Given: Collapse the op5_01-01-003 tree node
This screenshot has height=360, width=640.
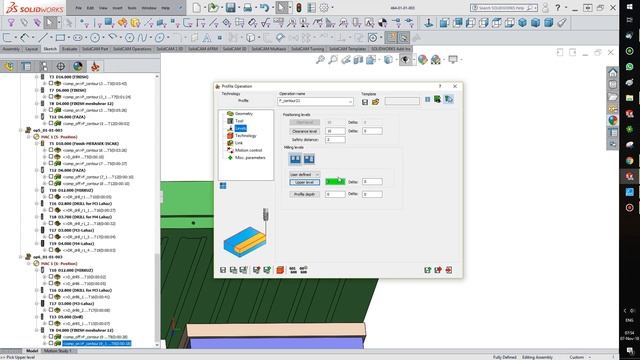Looking at the screenshot, I should (x=21, y=130).
